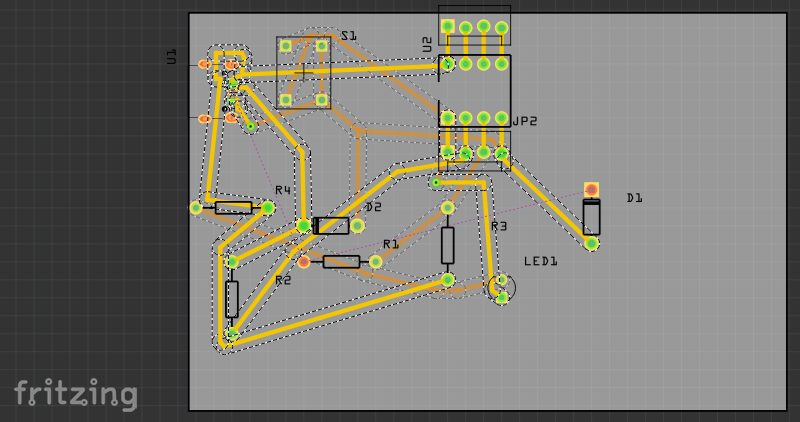Click the LED1 label text

(540, 261)
